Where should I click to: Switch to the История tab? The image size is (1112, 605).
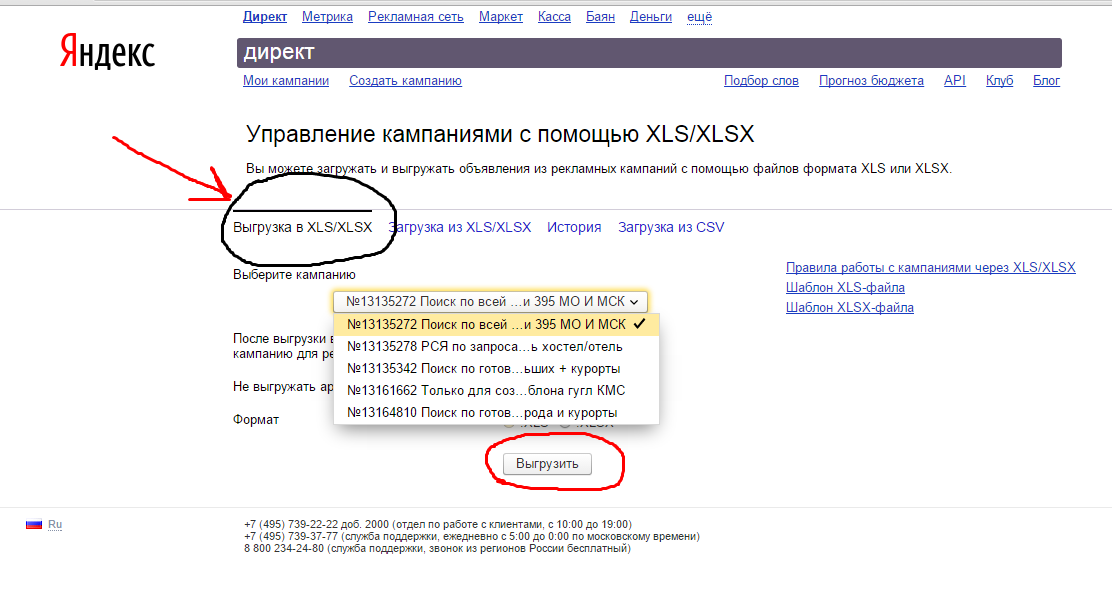tap(574, 227)
